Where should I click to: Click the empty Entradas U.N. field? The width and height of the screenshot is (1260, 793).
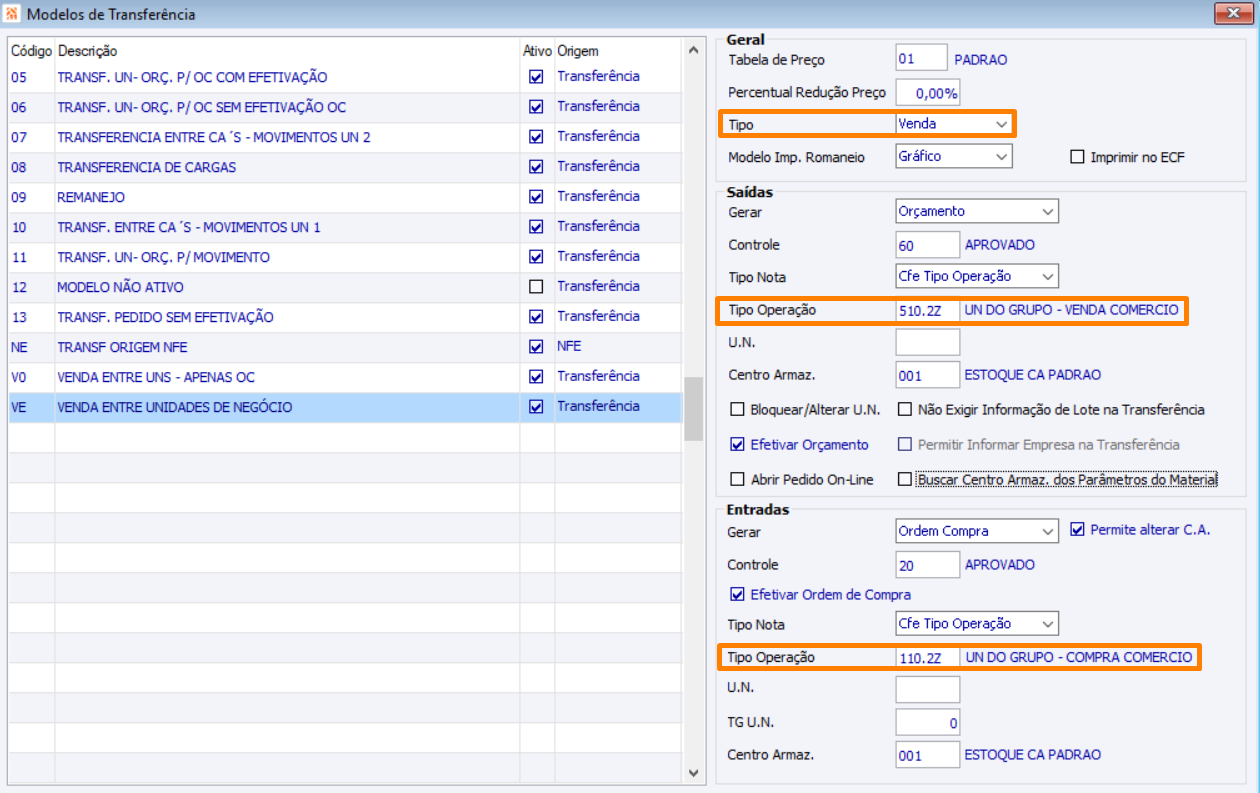click(928, 690)
